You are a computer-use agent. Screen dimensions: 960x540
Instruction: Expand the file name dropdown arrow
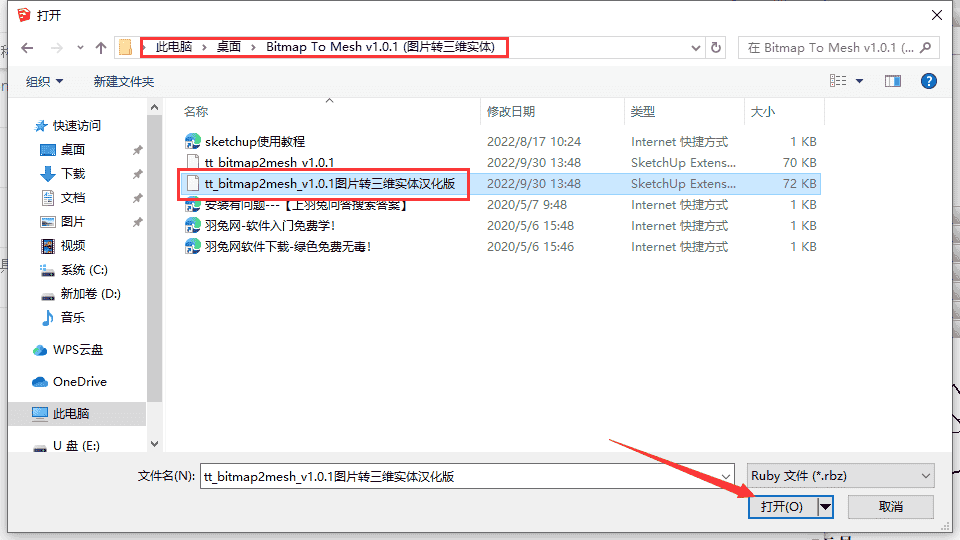tap(726, 476)
